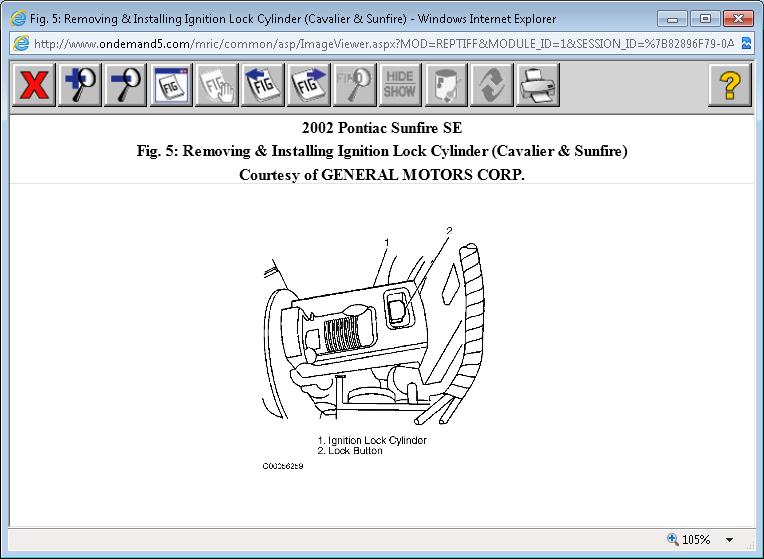This screenshot has width=764, height=559.
Task: Click the ignition lock cylinder diagram image
Action: tap(373, 325)
